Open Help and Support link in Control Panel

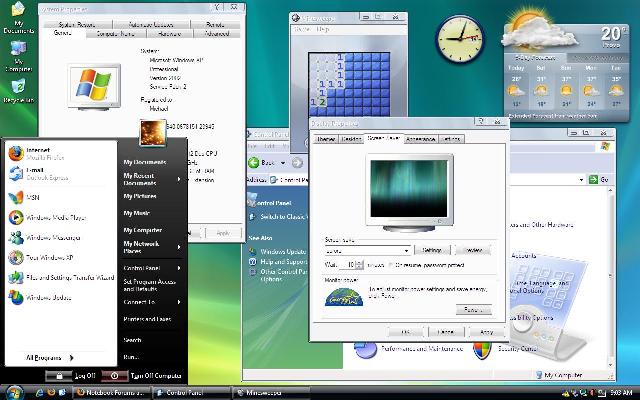[283, 262]
